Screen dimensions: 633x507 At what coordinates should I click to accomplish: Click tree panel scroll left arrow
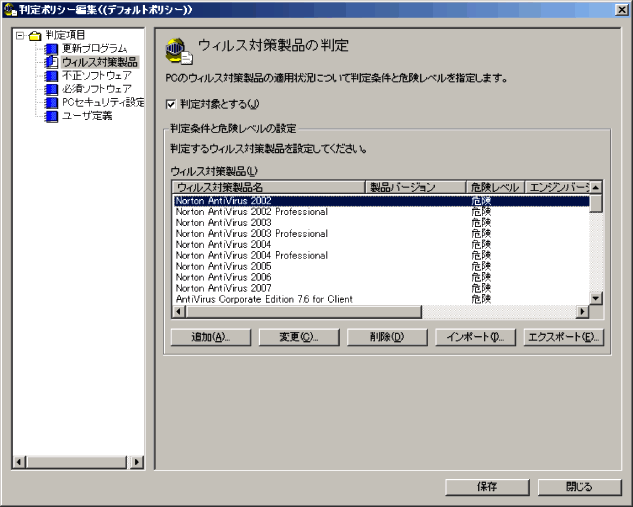[20, 462]
